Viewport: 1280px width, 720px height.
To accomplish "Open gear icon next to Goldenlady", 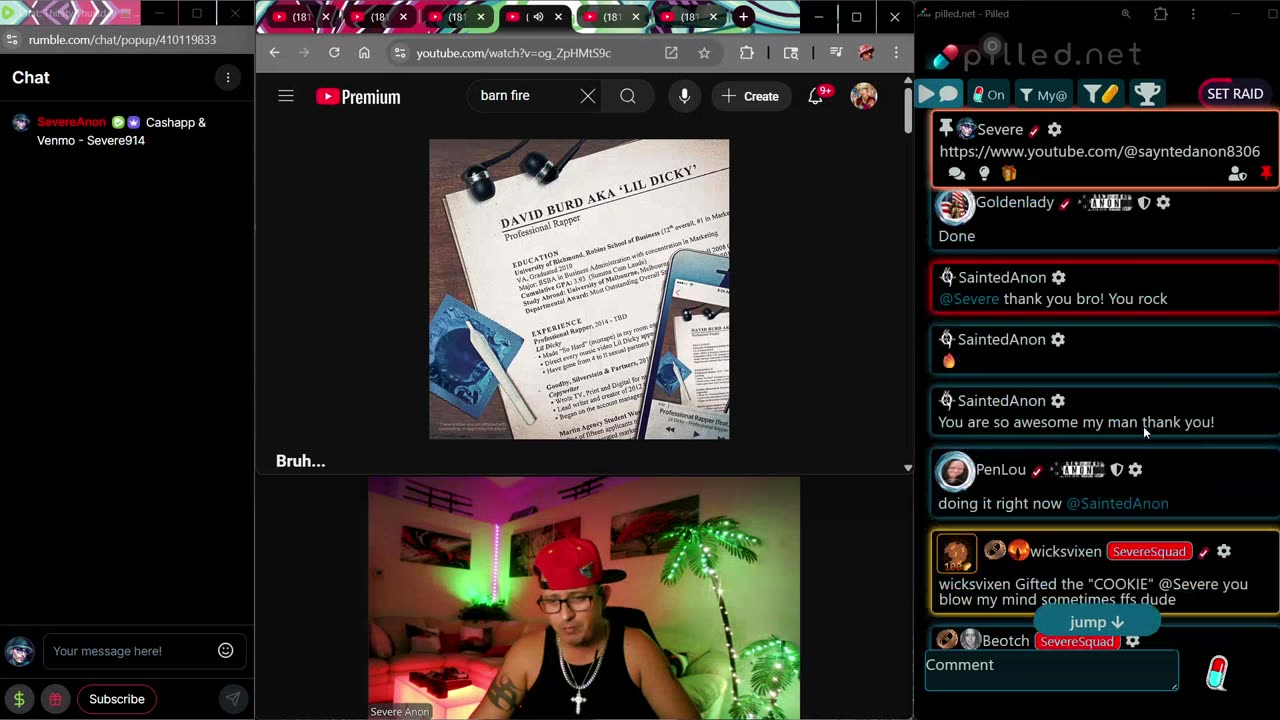I will [x=1163, y=202].
